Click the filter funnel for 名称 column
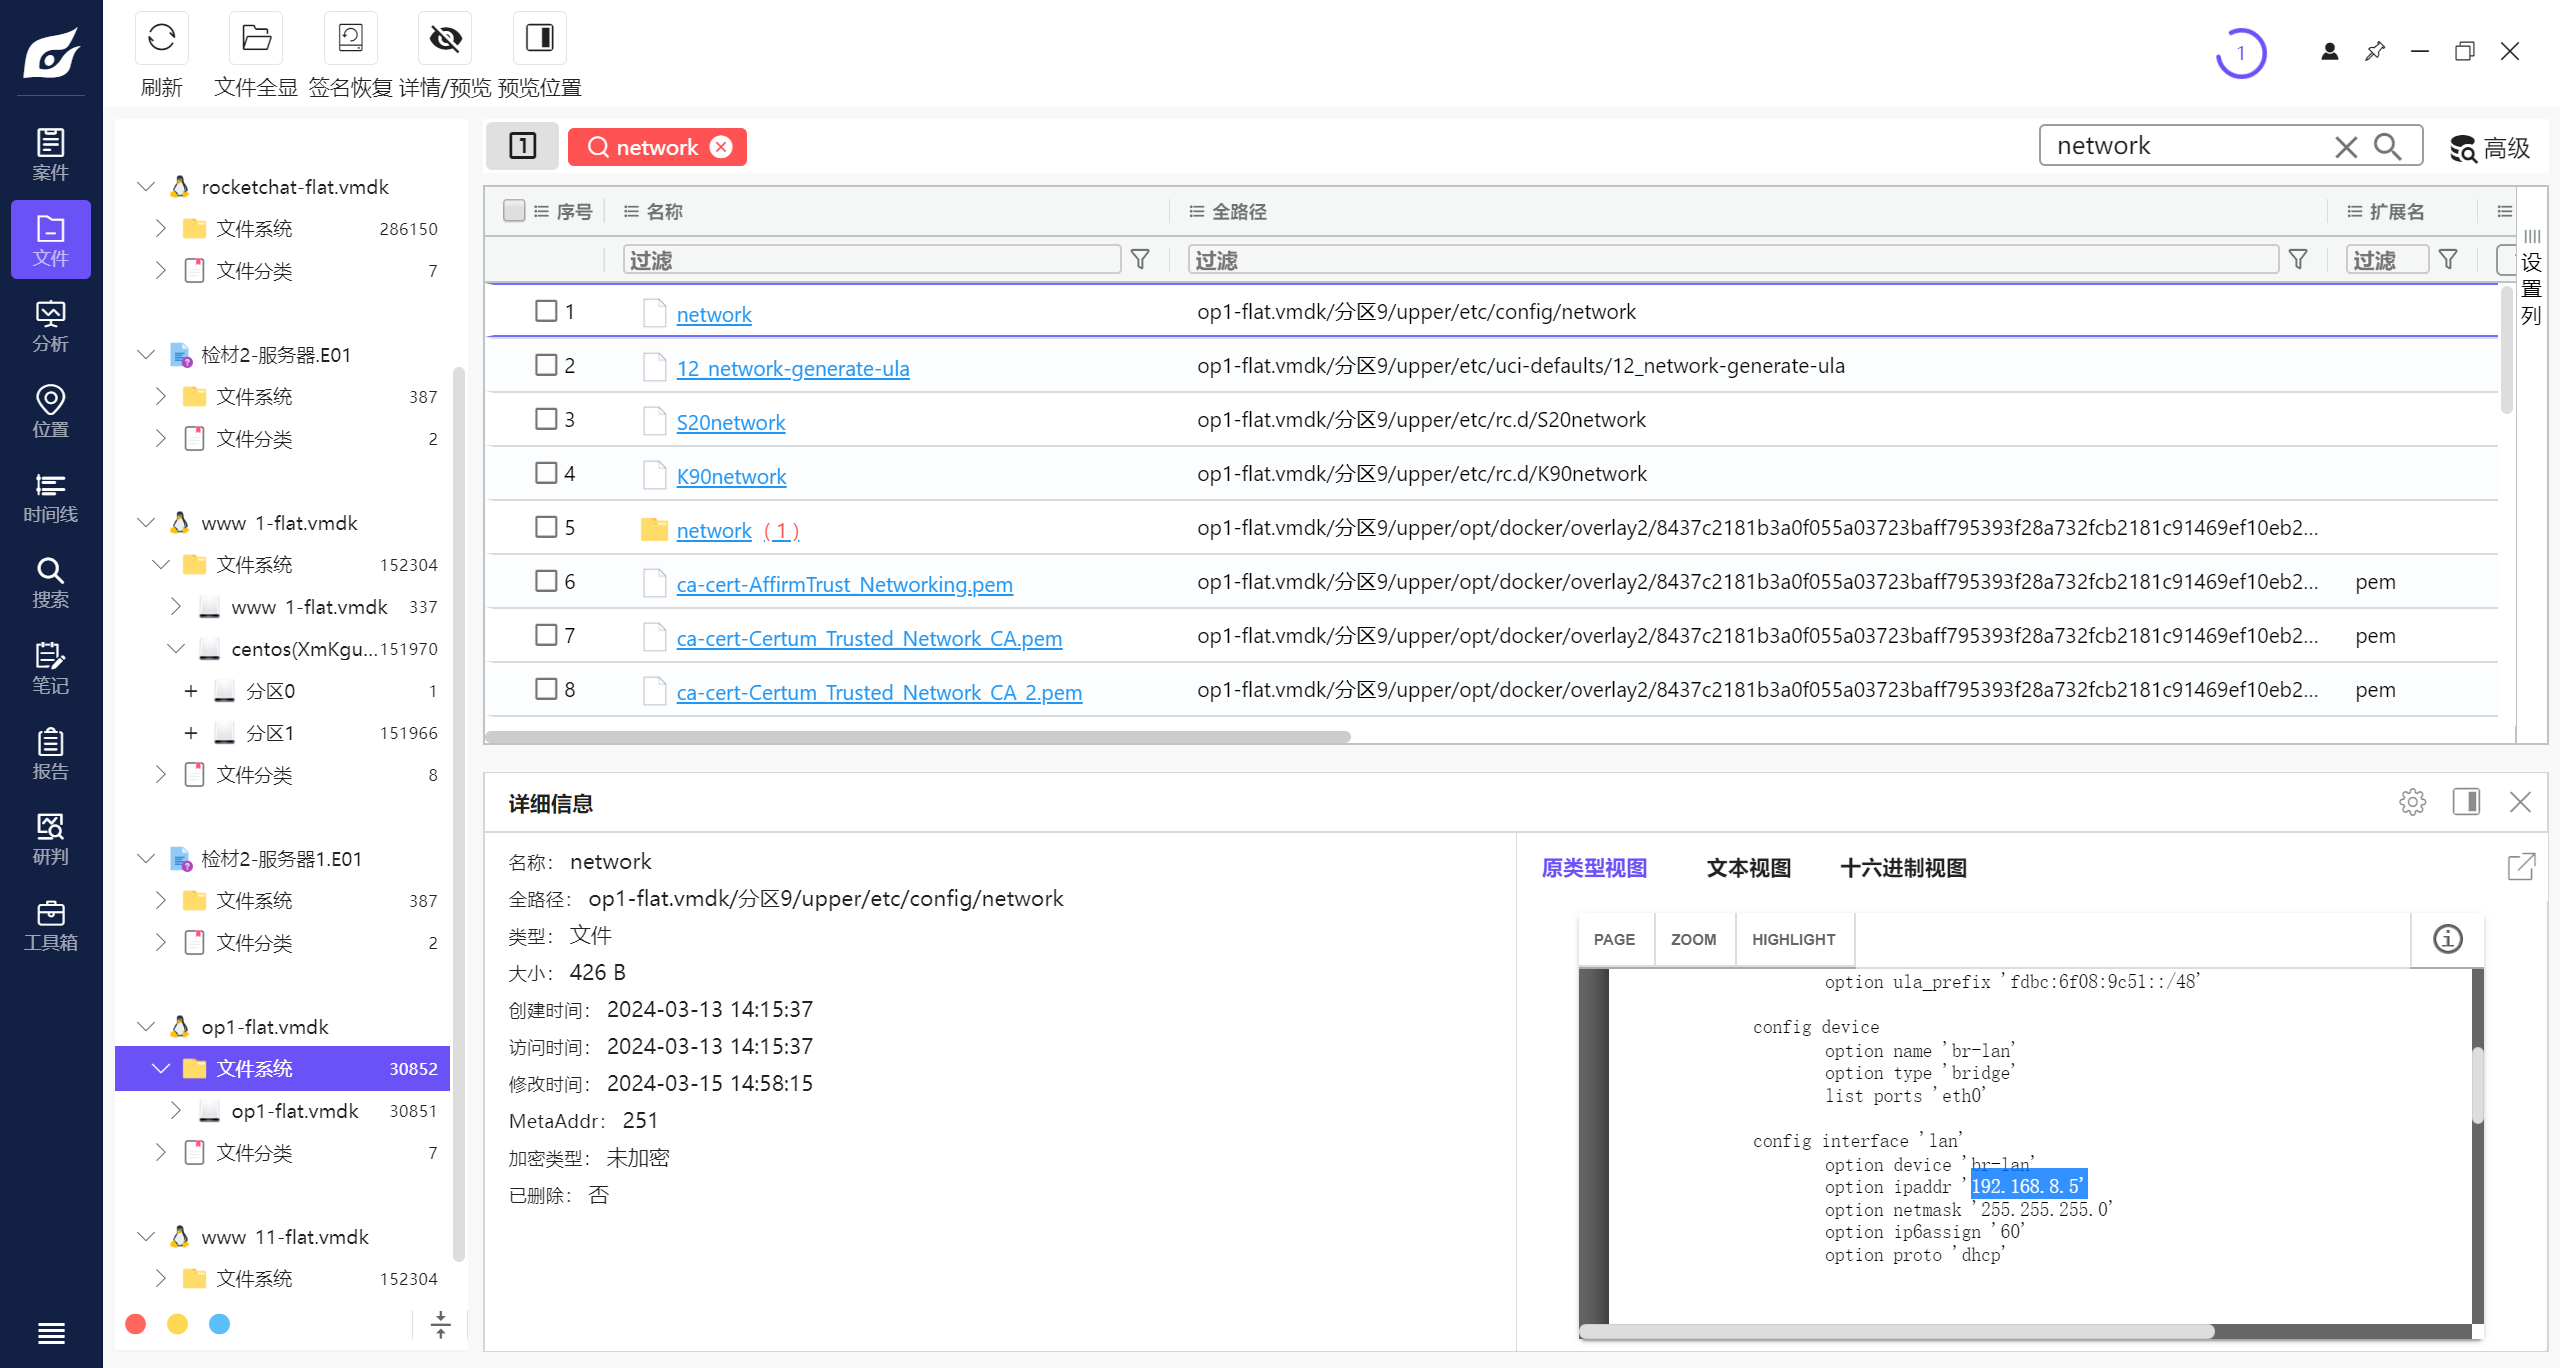The image size is (2560, 1368). click(x=1140, y=260)
